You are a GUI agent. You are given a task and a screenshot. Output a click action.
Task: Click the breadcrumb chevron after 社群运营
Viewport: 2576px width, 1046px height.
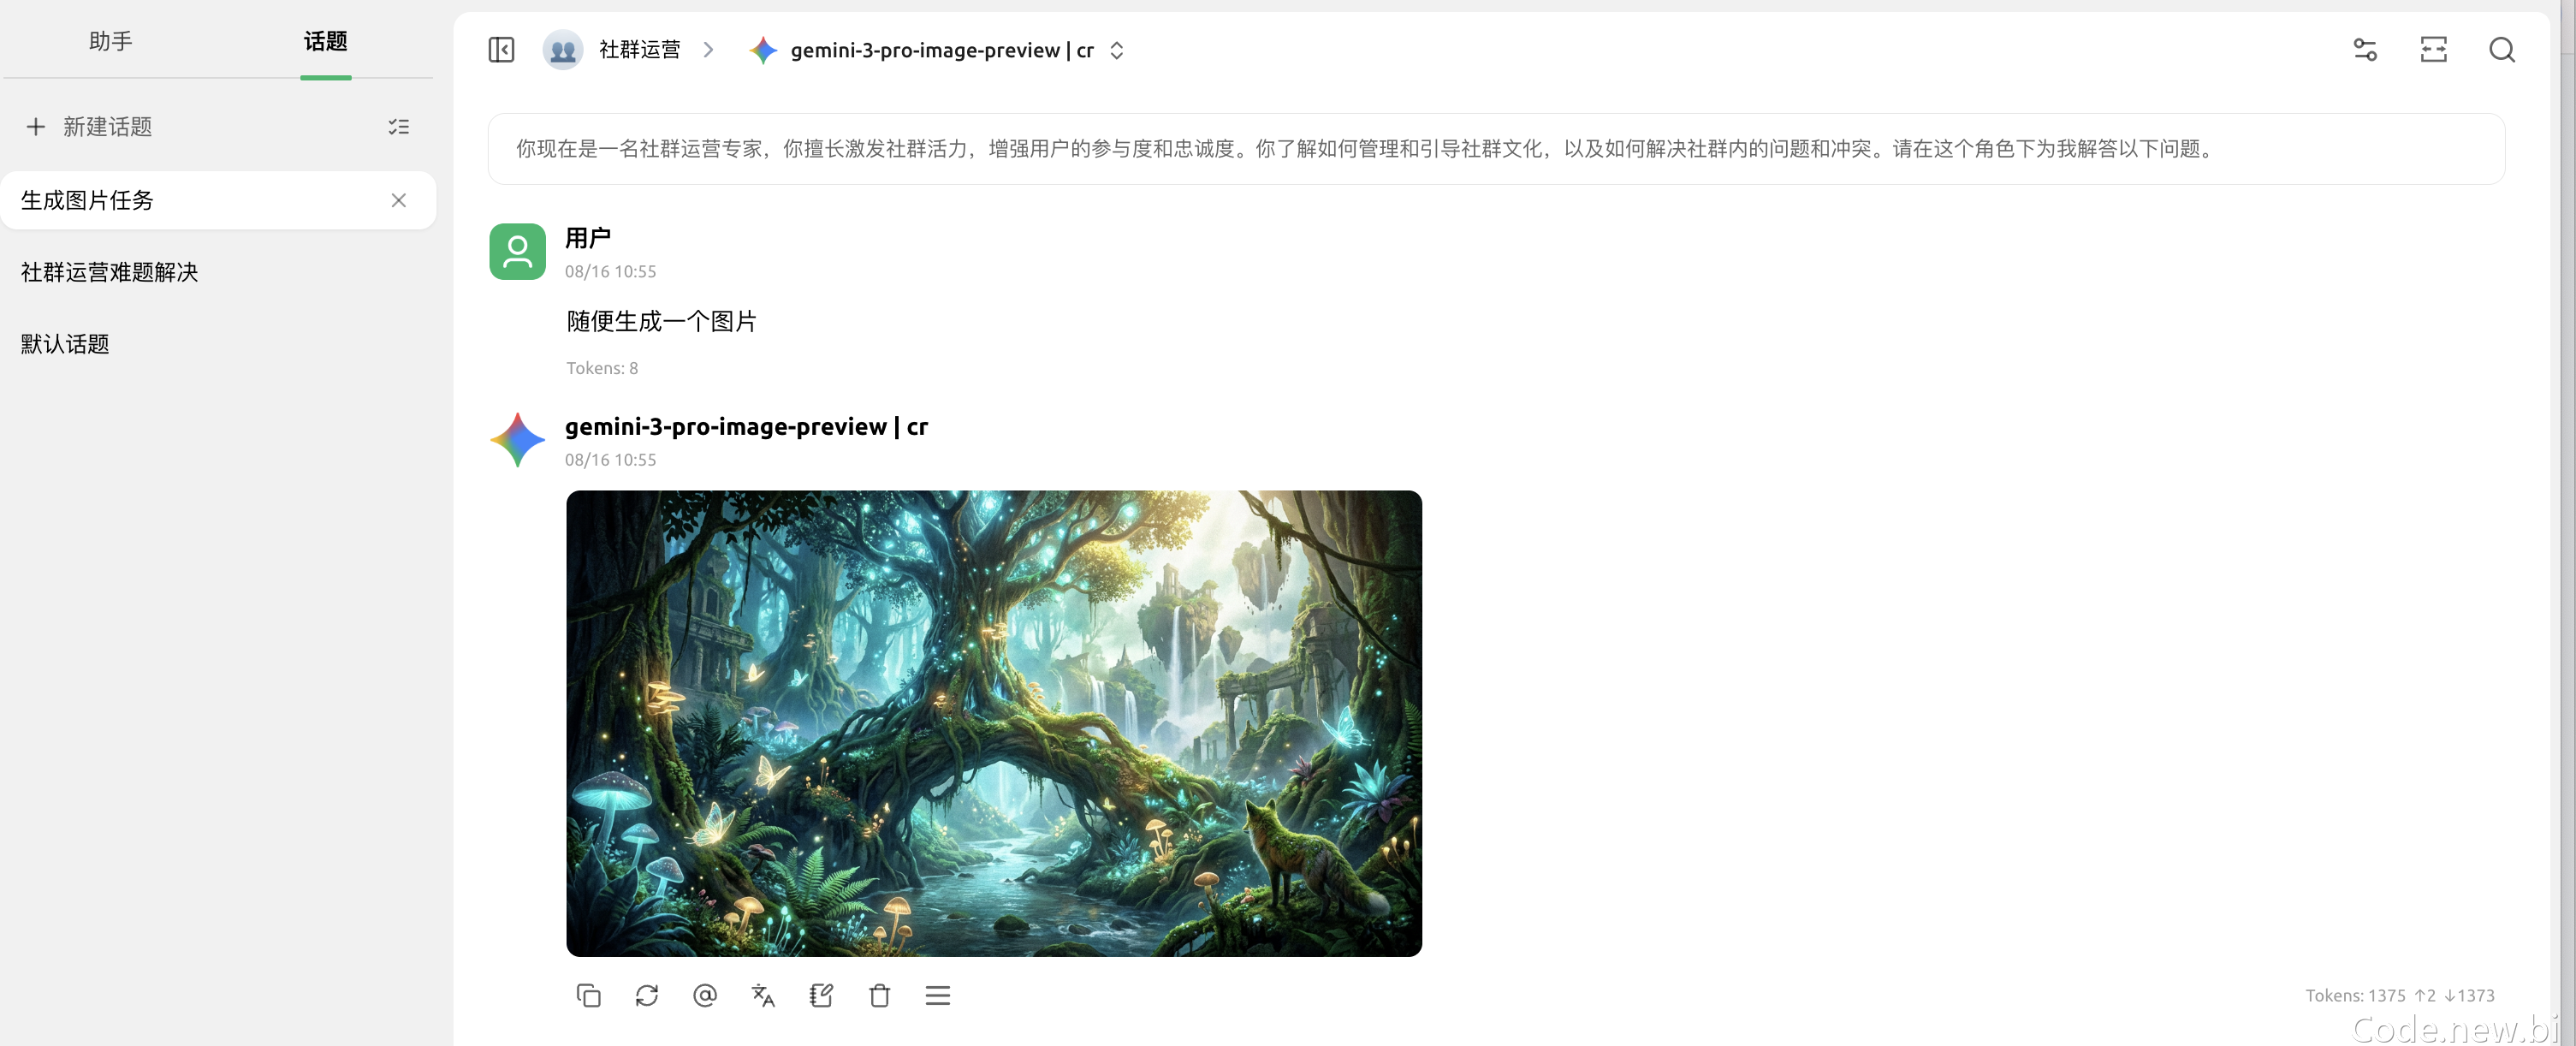708,50
